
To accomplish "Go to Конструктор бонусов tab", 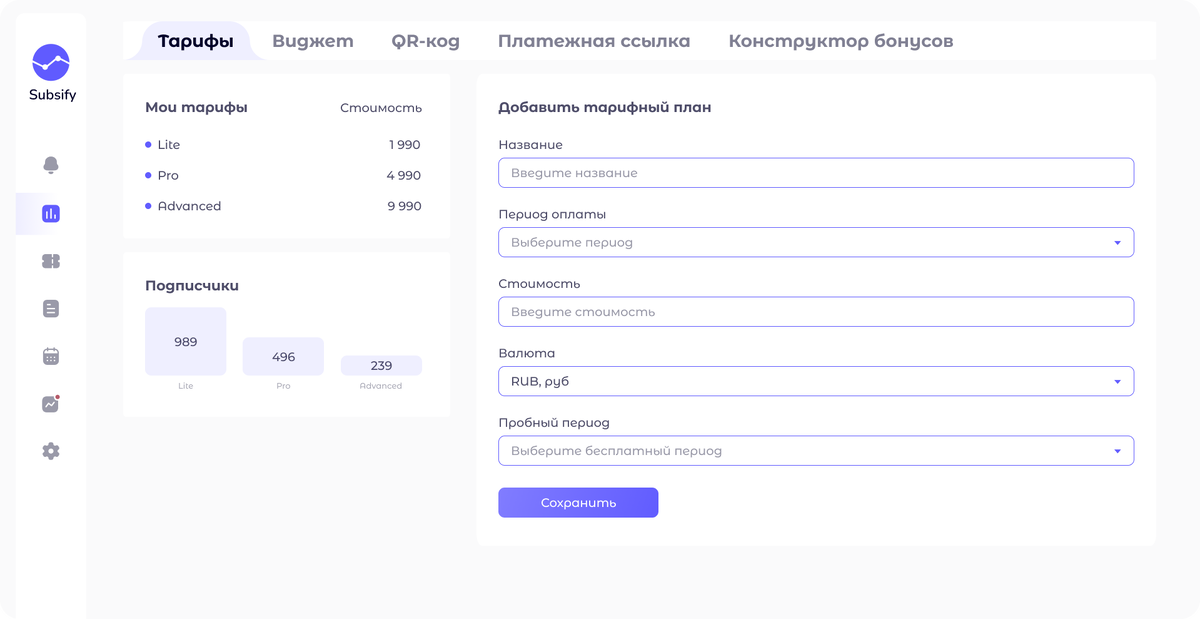I will [x=840, y=42].
